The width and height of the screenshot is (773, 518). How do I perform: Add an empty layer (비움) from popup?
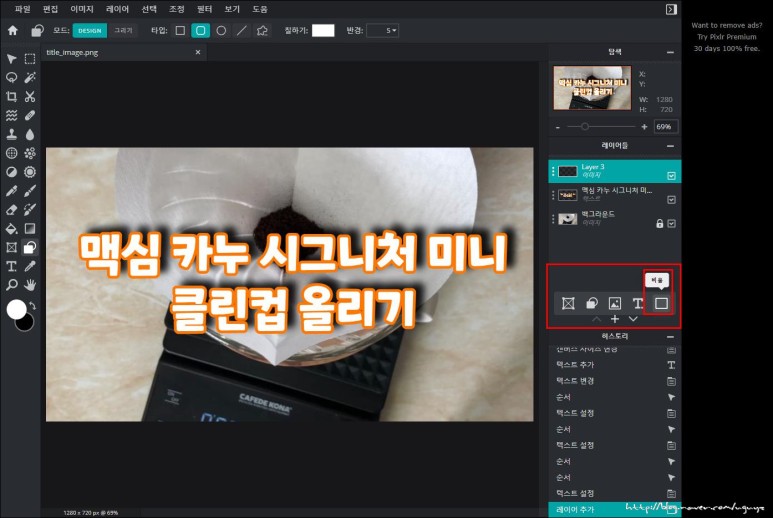(x=661, y=303)
